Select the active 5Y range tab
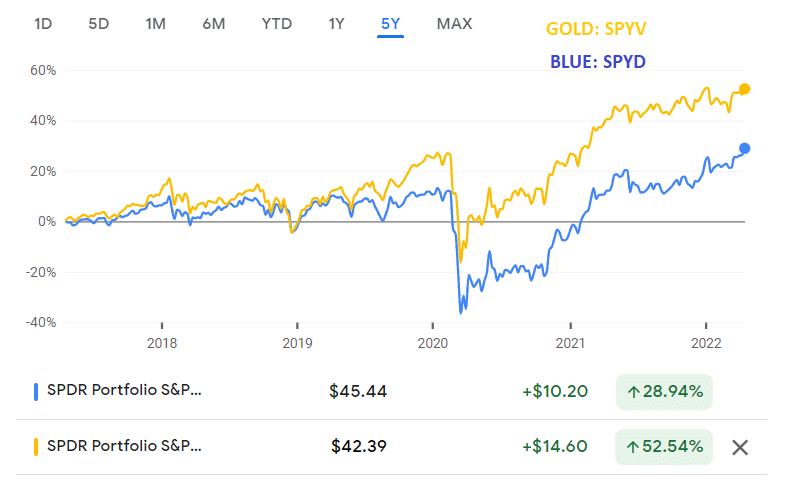Screen dimensions: 797x482 [x=390, y=24]
